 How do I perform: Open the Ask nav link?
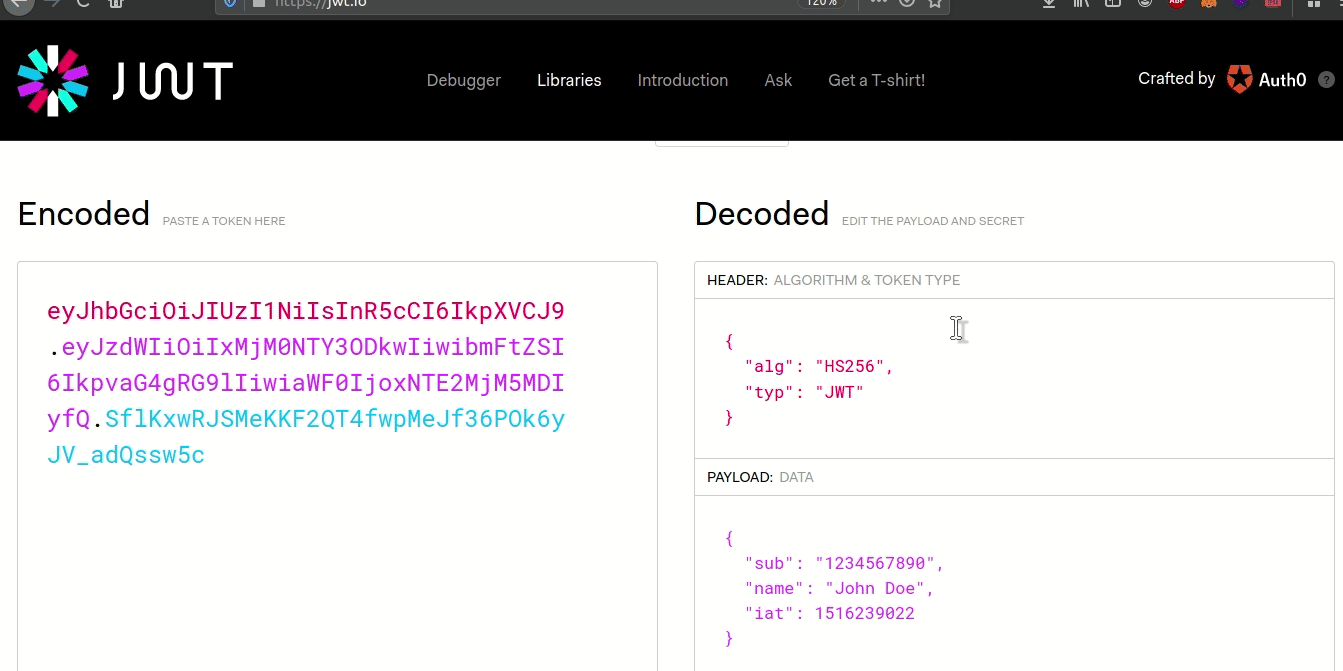(x=778, y=80)
